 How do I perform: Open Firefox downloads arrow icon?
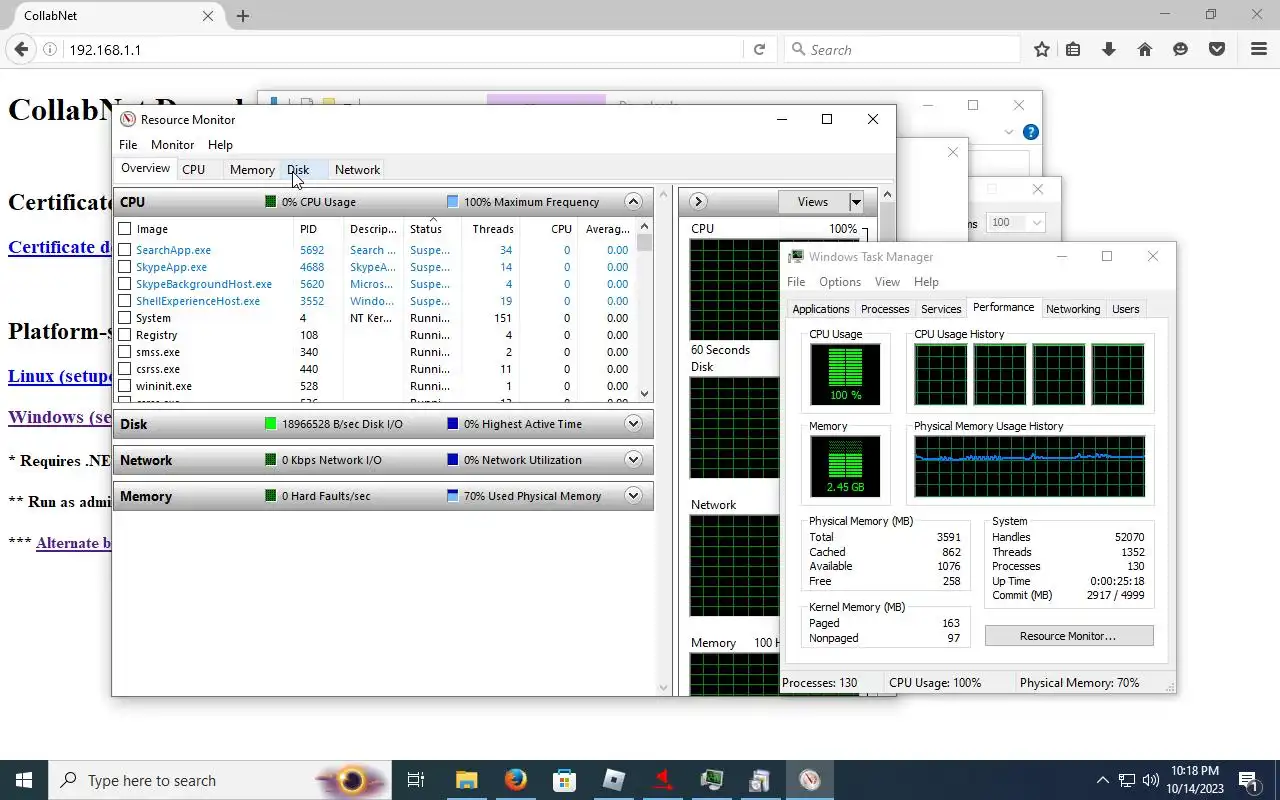(1109, 49)
